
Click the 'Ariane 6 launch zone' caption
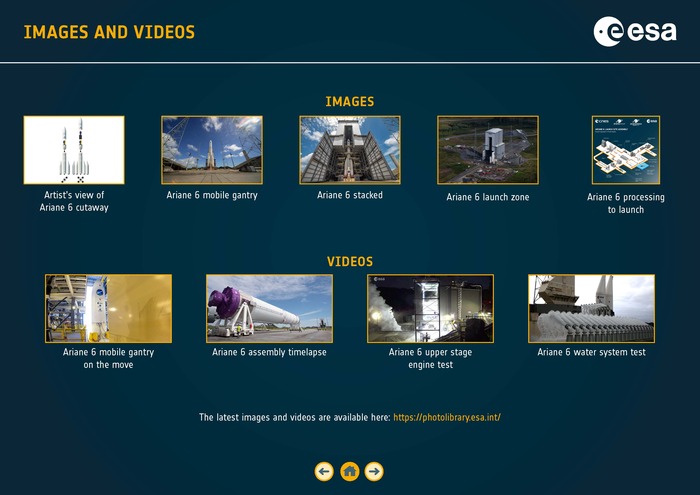(x=488, y=197)
